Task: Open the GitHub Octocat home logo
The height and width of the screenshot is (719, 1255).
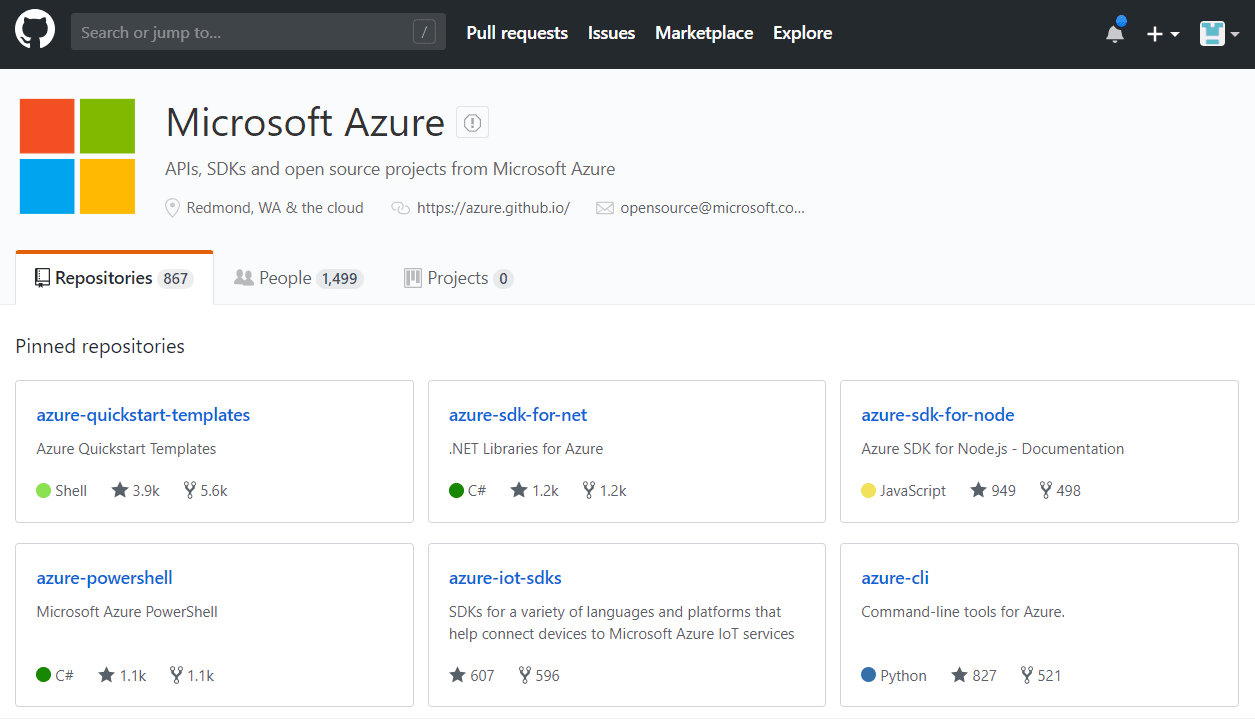Action: coord(35,30)
